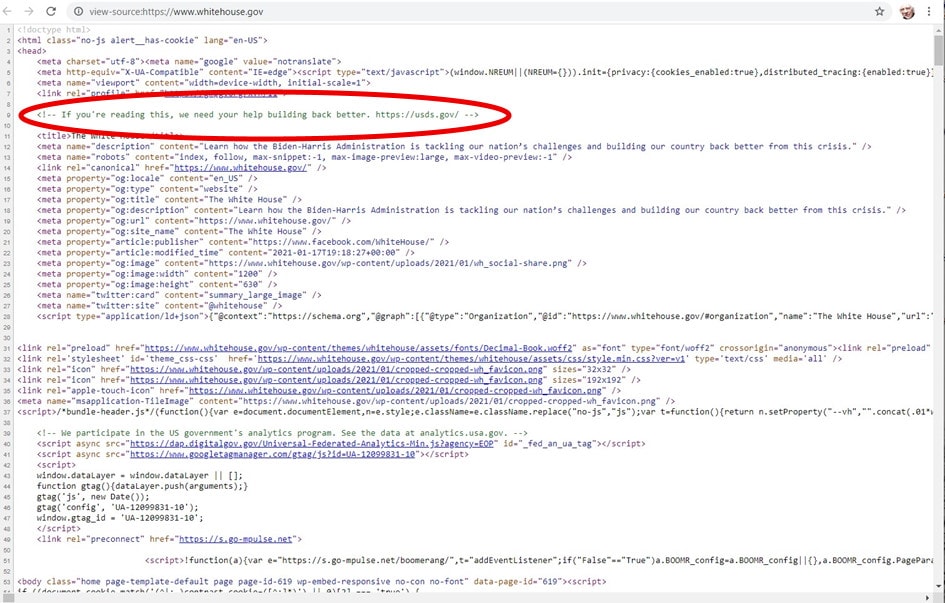The image size is (945, 603).
Task: Click the scrollbar down arrow
Action: (939, 586)
